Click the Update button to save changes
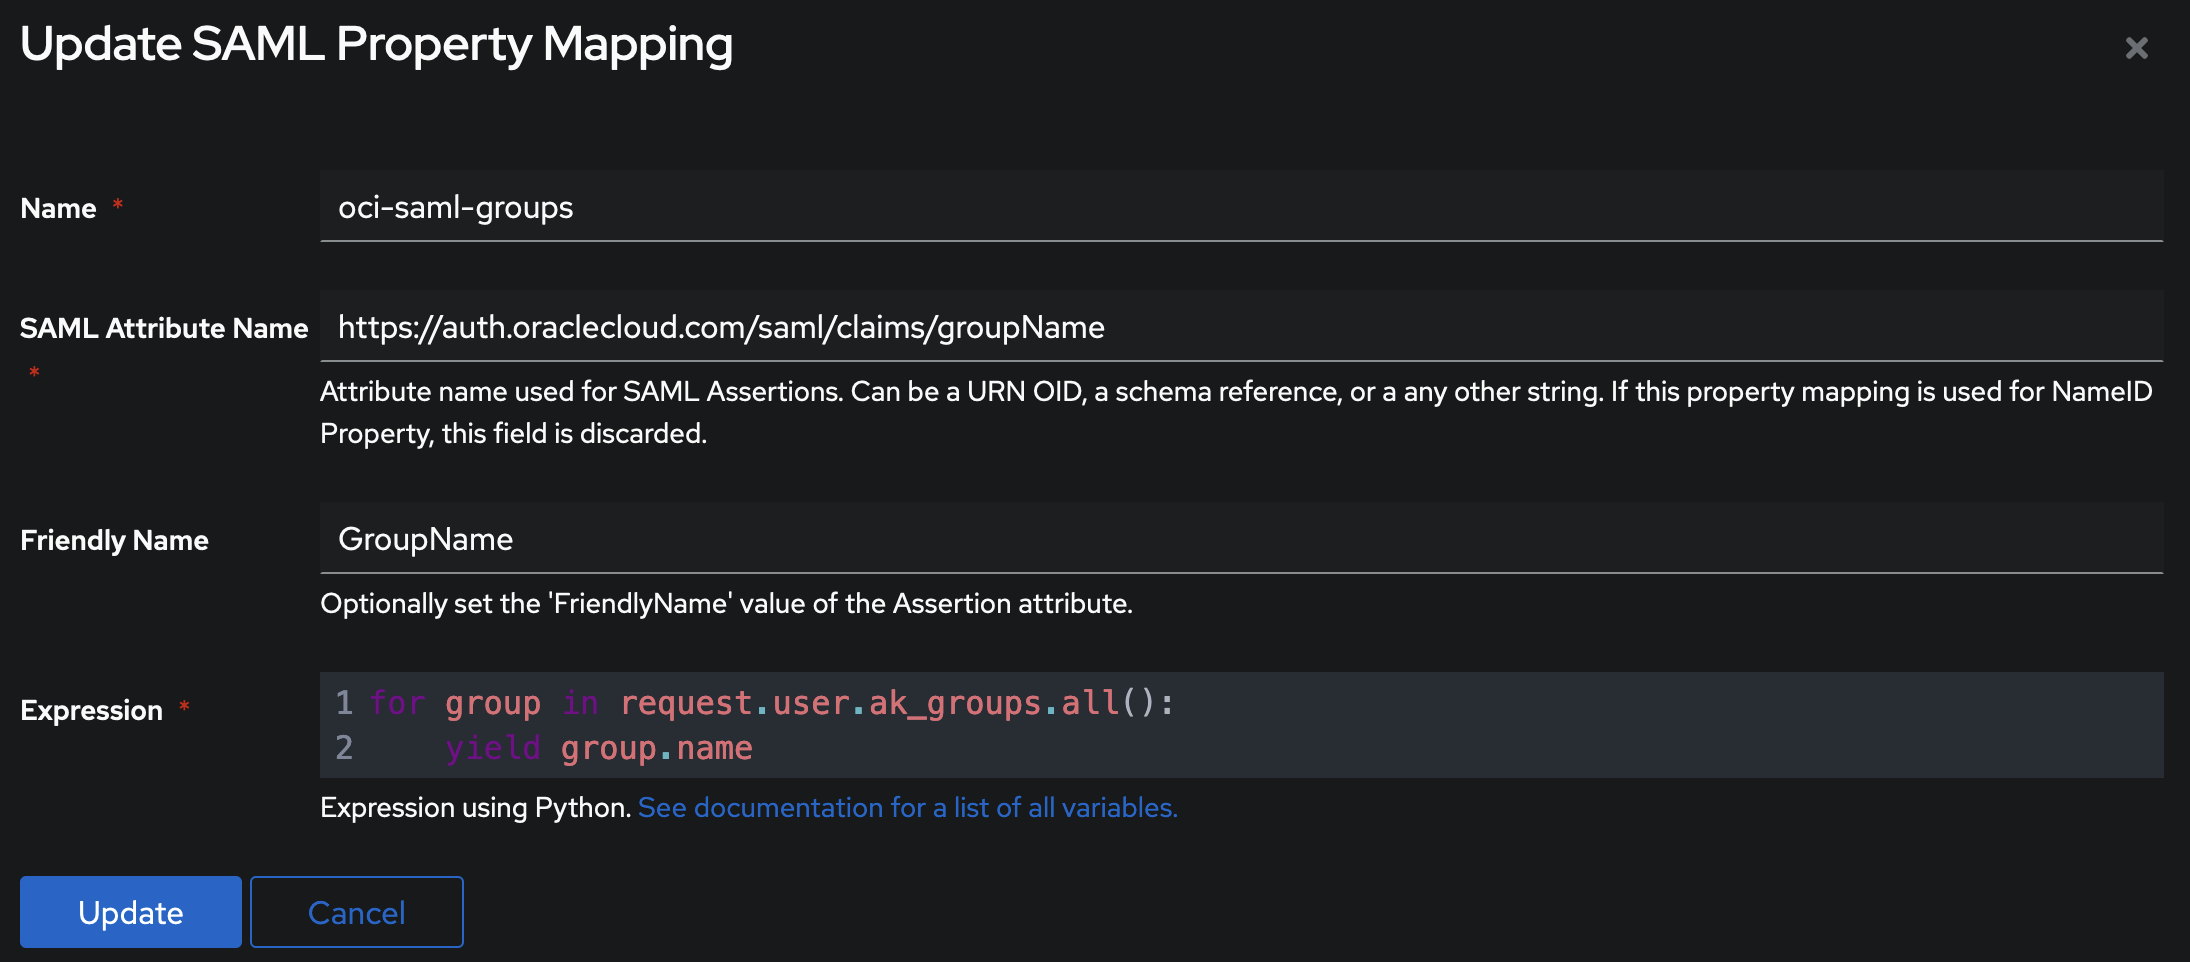 pos(130,911)
